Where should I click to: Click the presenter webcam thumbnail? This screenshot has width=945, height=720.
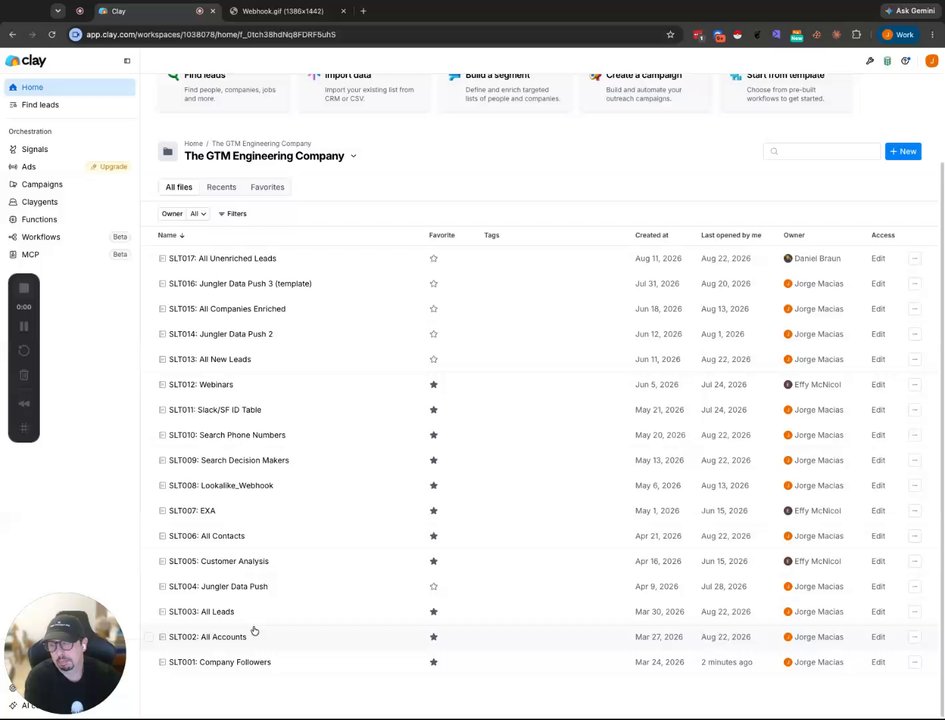pos(65,653)
